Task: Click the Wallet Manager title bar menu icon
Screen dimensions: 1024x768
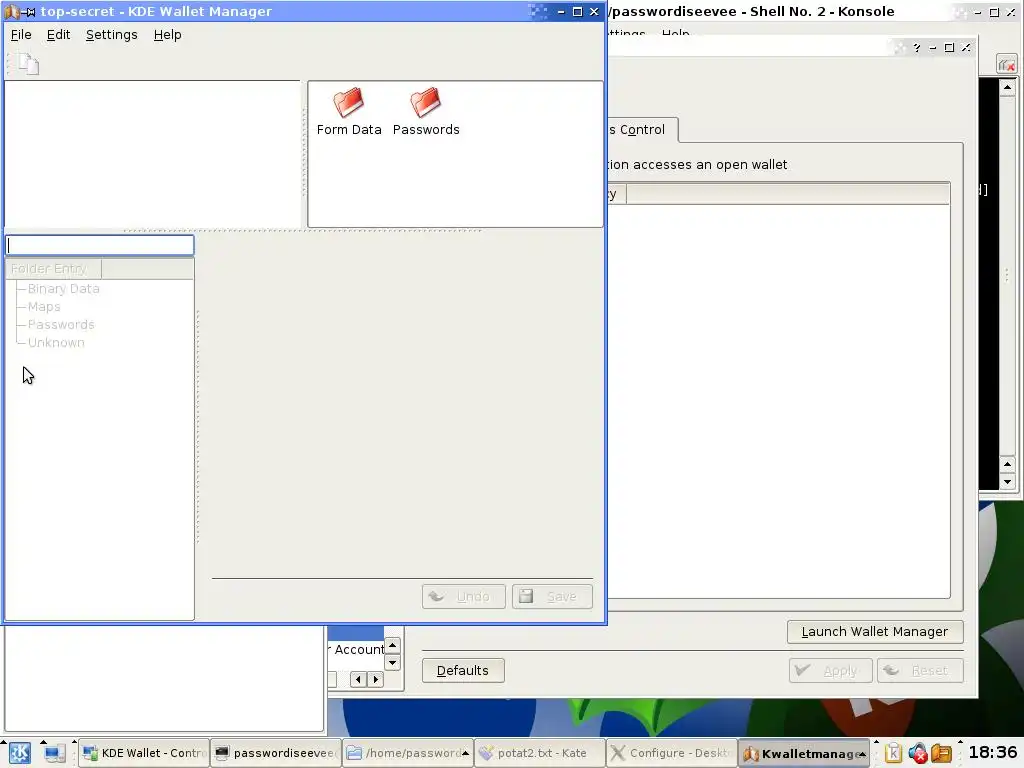Action: pos(11,11)
